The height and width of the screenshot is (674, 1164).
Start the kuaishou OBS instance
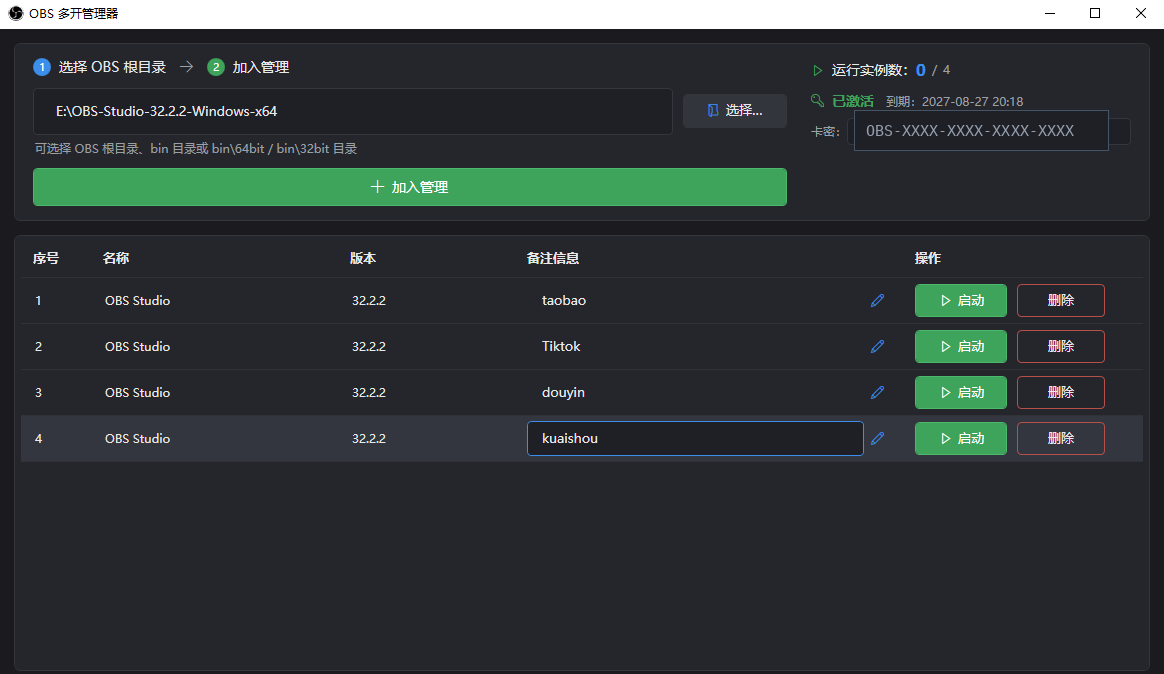[961, 439]
